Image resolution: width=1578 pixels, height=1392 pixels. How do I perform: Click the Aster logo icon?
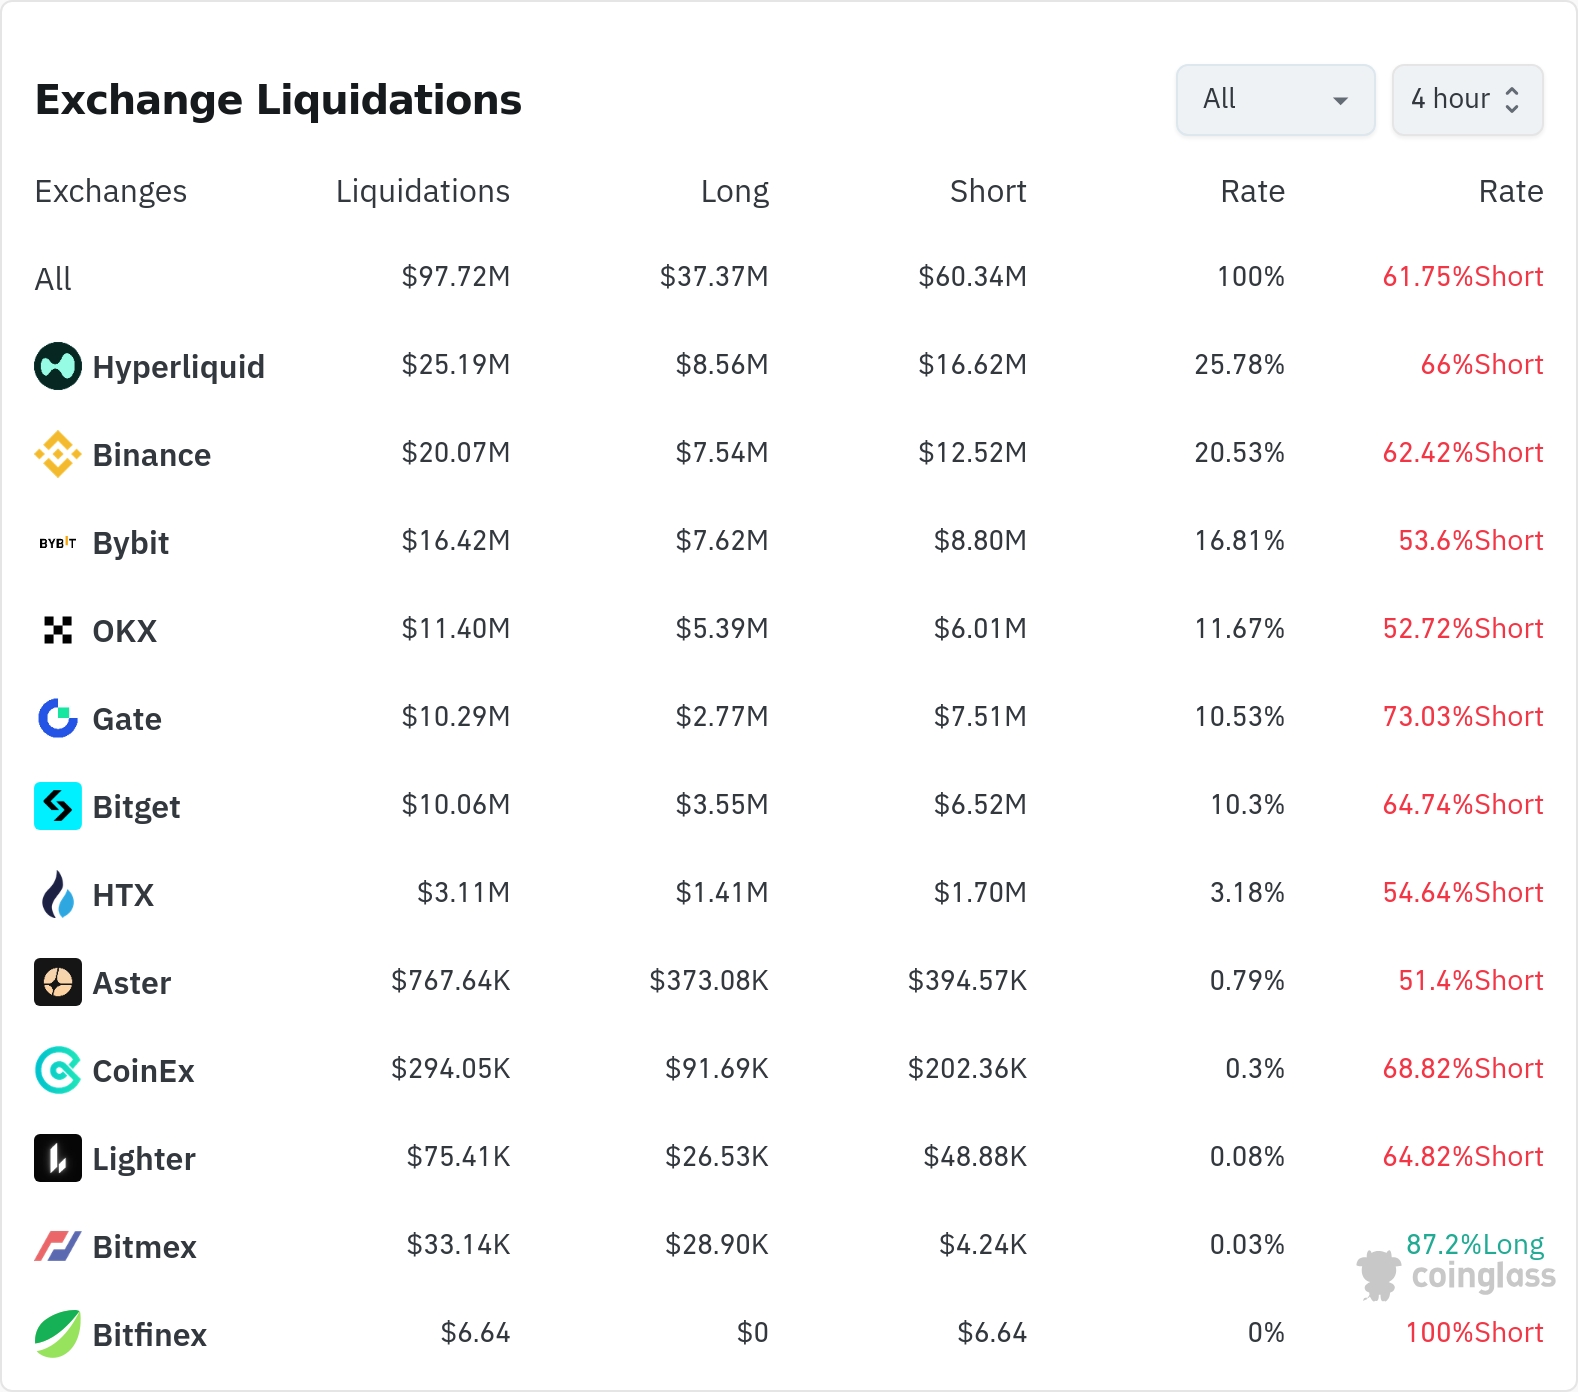coord(58,982)
